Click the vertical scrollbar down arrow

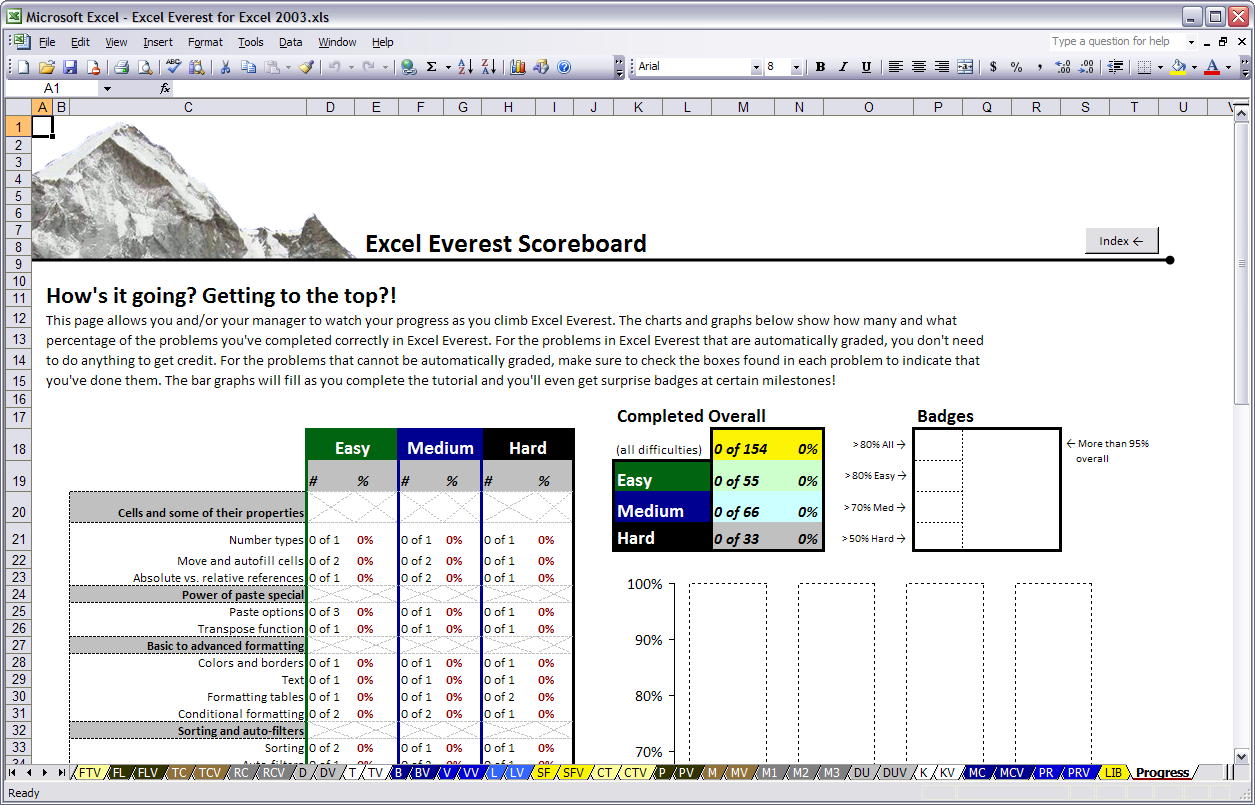1243,756
